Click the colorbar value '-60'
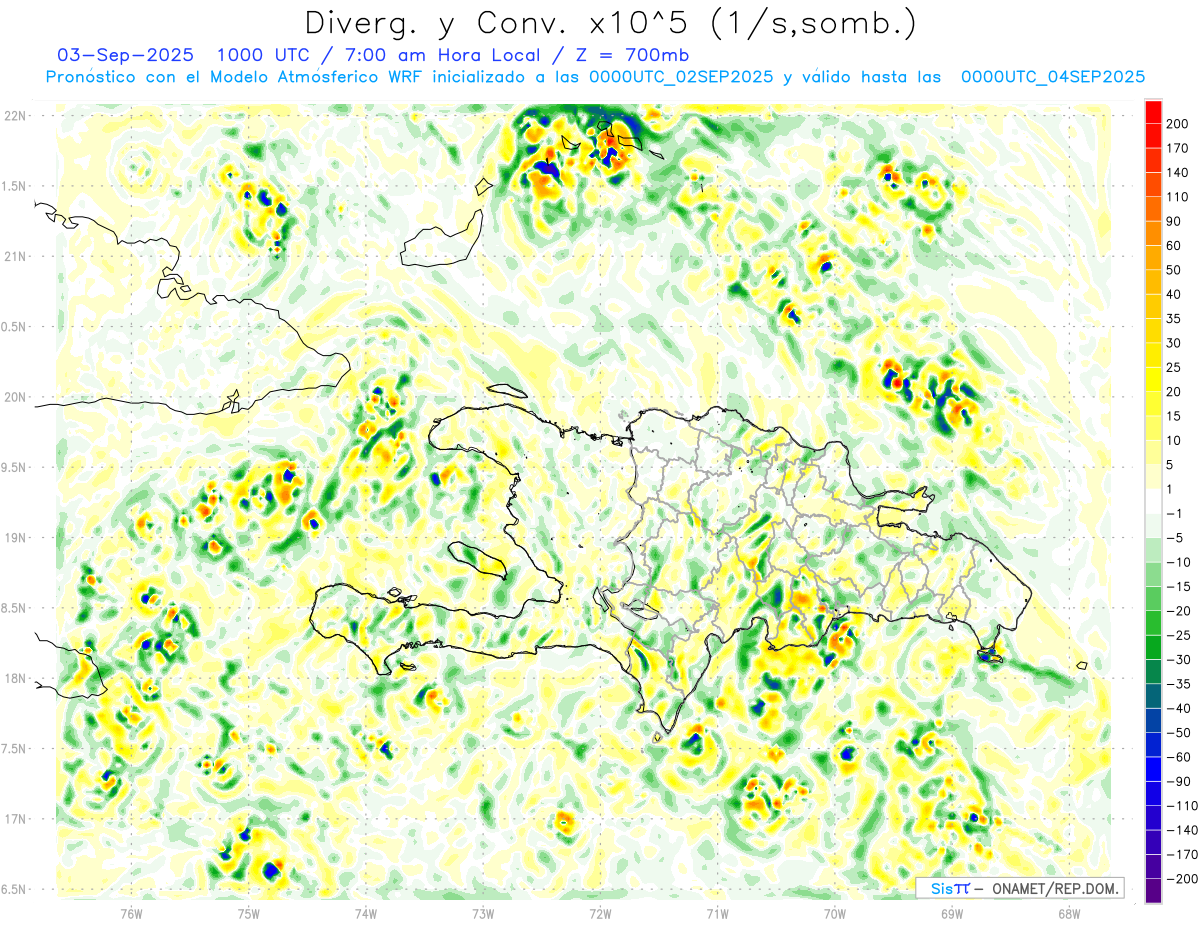The image size is (1200, 927). pos(1178,757)
